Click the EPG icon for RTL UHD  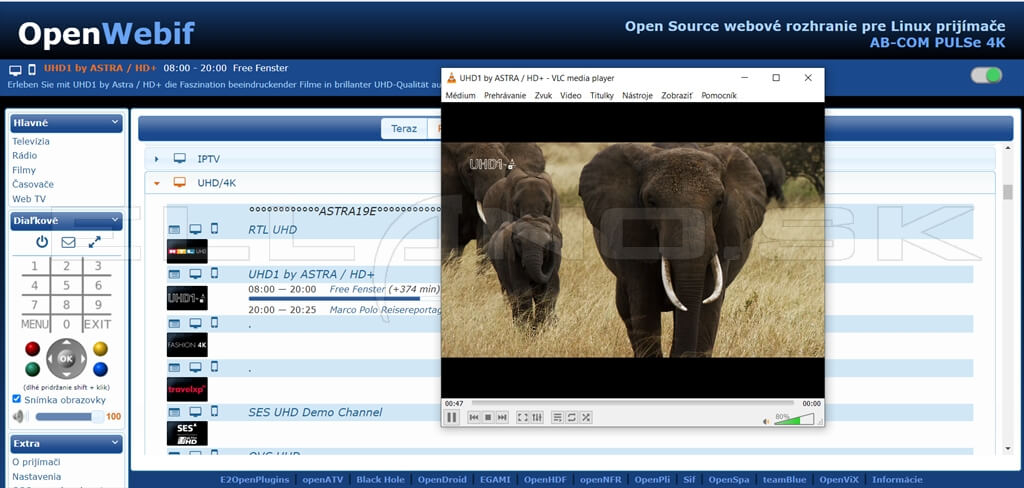174,229
